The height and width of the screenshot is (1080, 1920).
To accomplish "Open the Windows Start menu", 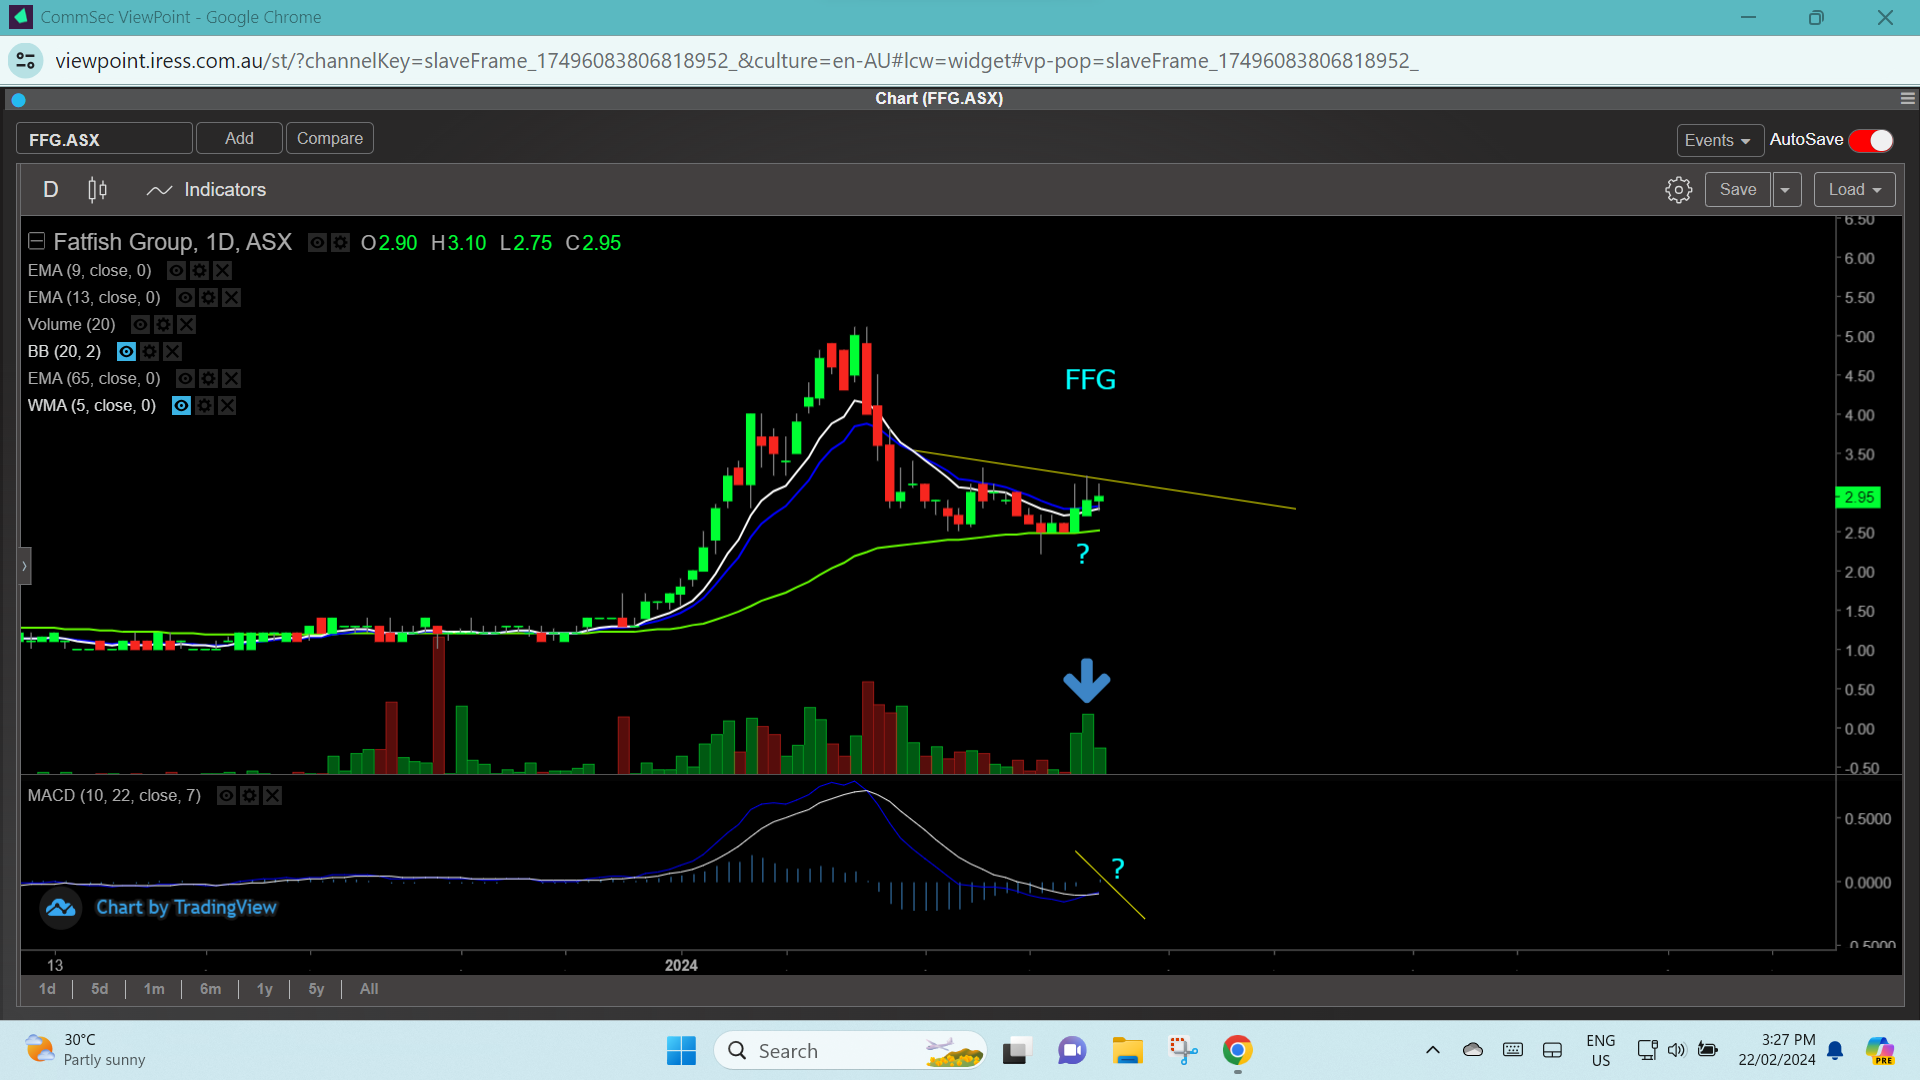I will (681, 1051).
